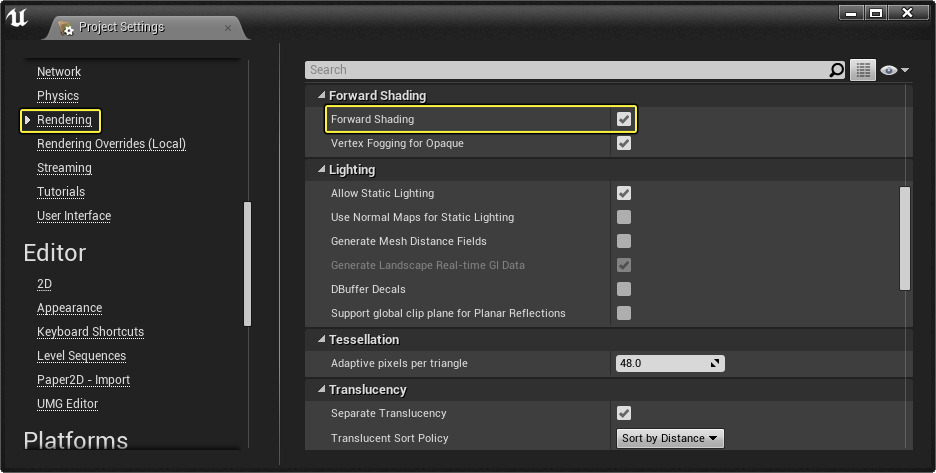The image size is (936, 473).
Task: Open the Appearance editor settings
Action: (70, 308)
